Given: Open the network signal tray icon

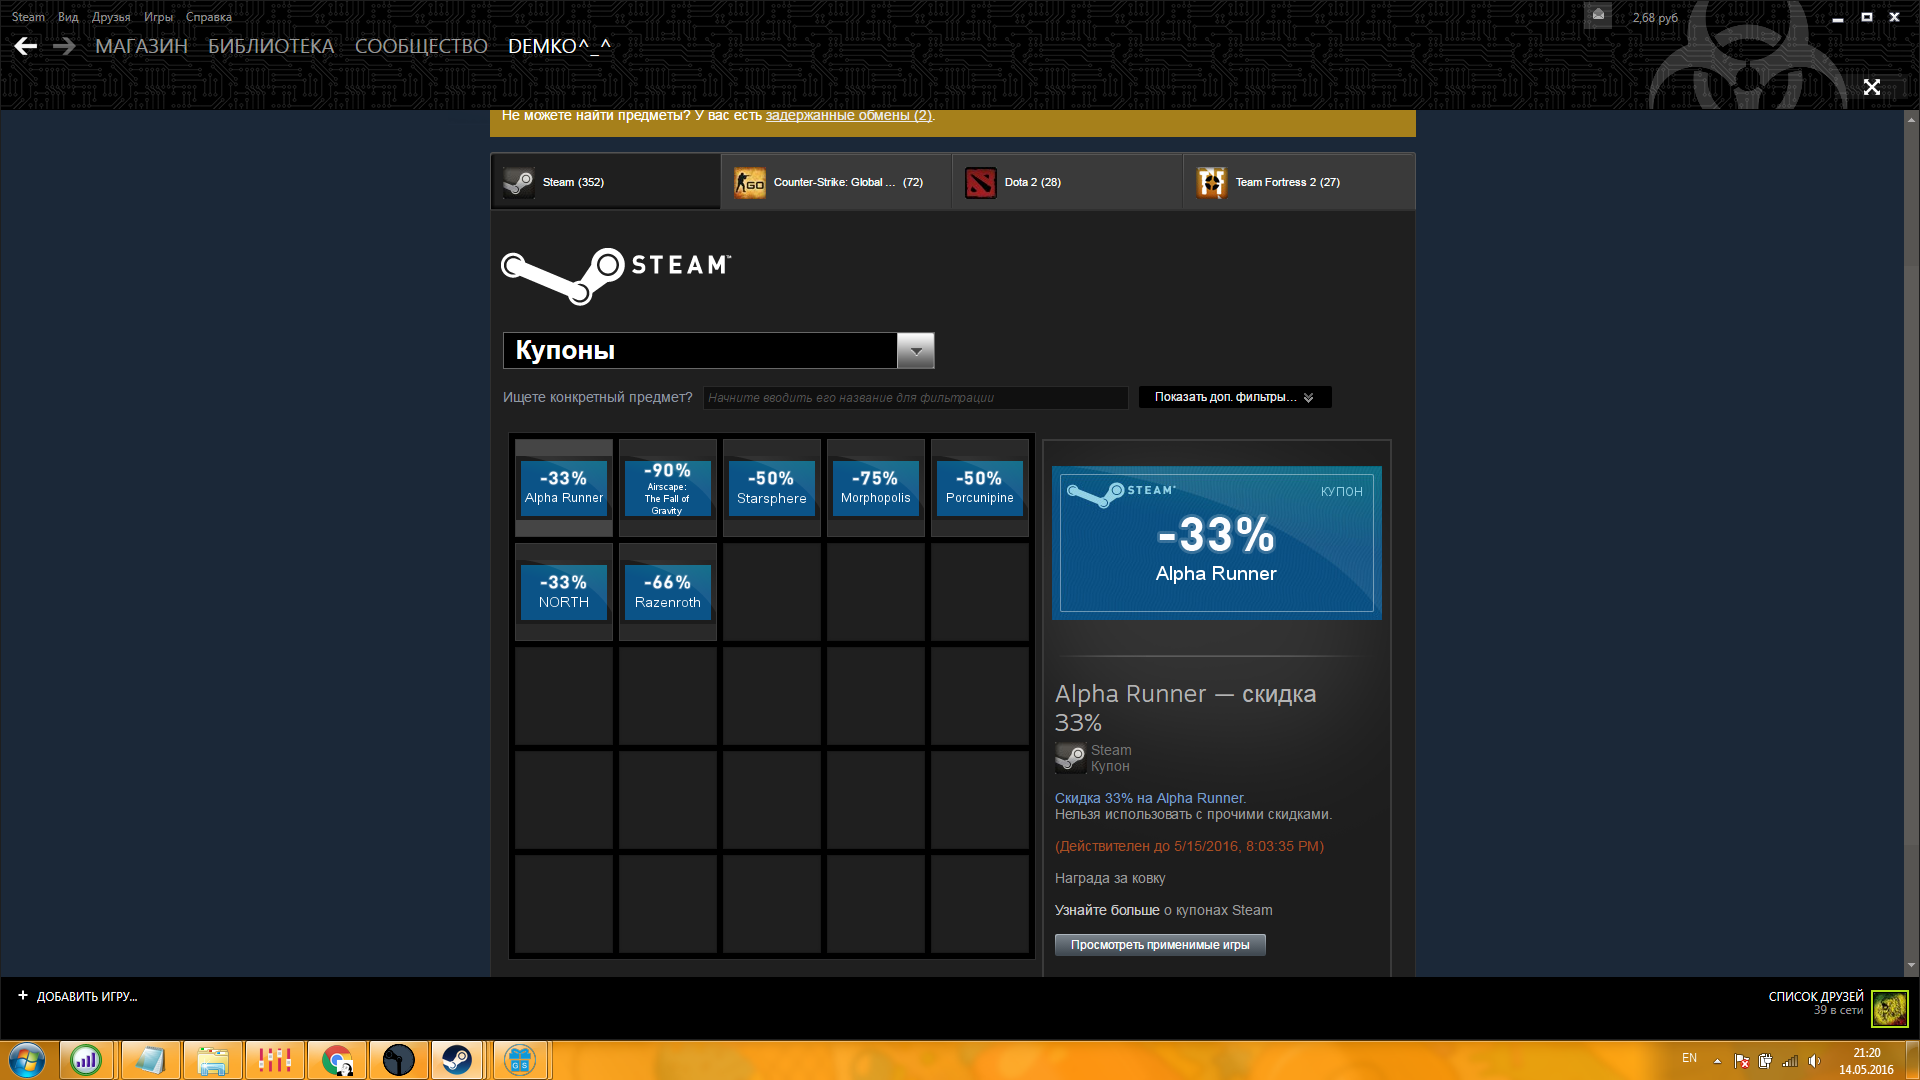Looking at the screenshot, I should coord(1790,1061).
